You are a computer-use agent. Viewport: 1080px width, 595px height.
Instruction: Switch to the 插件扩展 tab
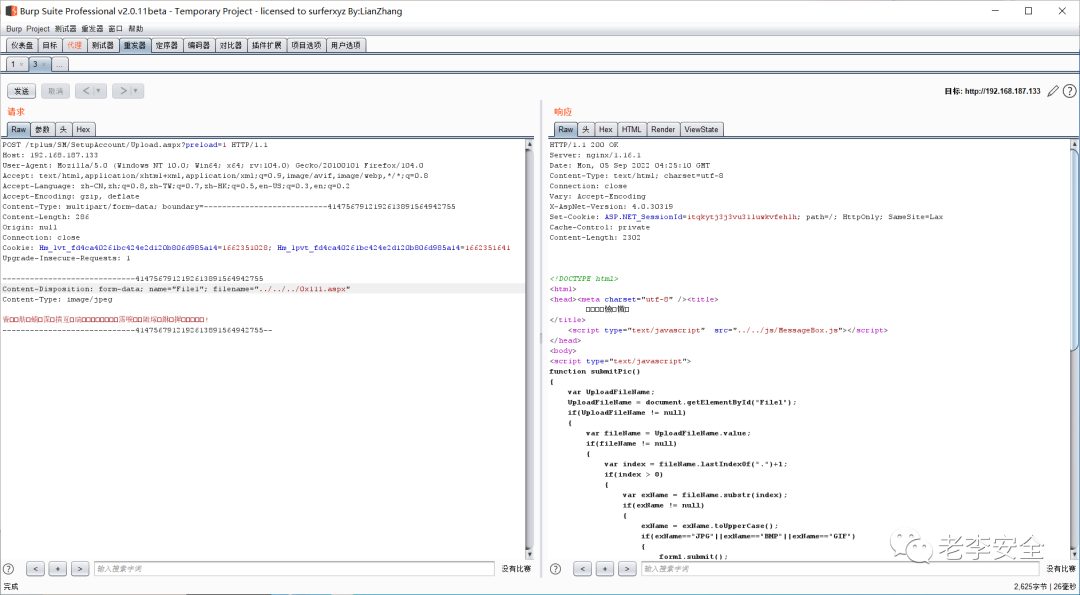pos(267,45)
